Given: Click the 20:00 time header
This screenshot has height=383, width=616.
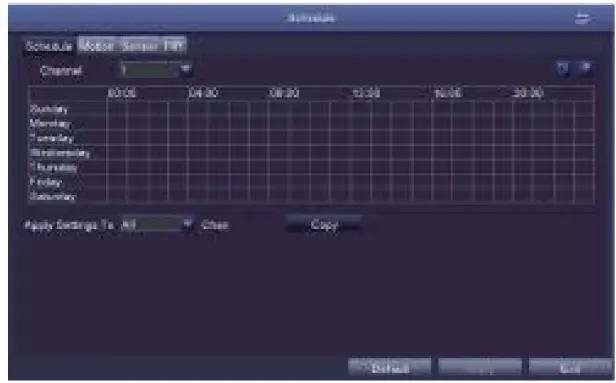Looking at the screenshot, I should pos(528,93).
